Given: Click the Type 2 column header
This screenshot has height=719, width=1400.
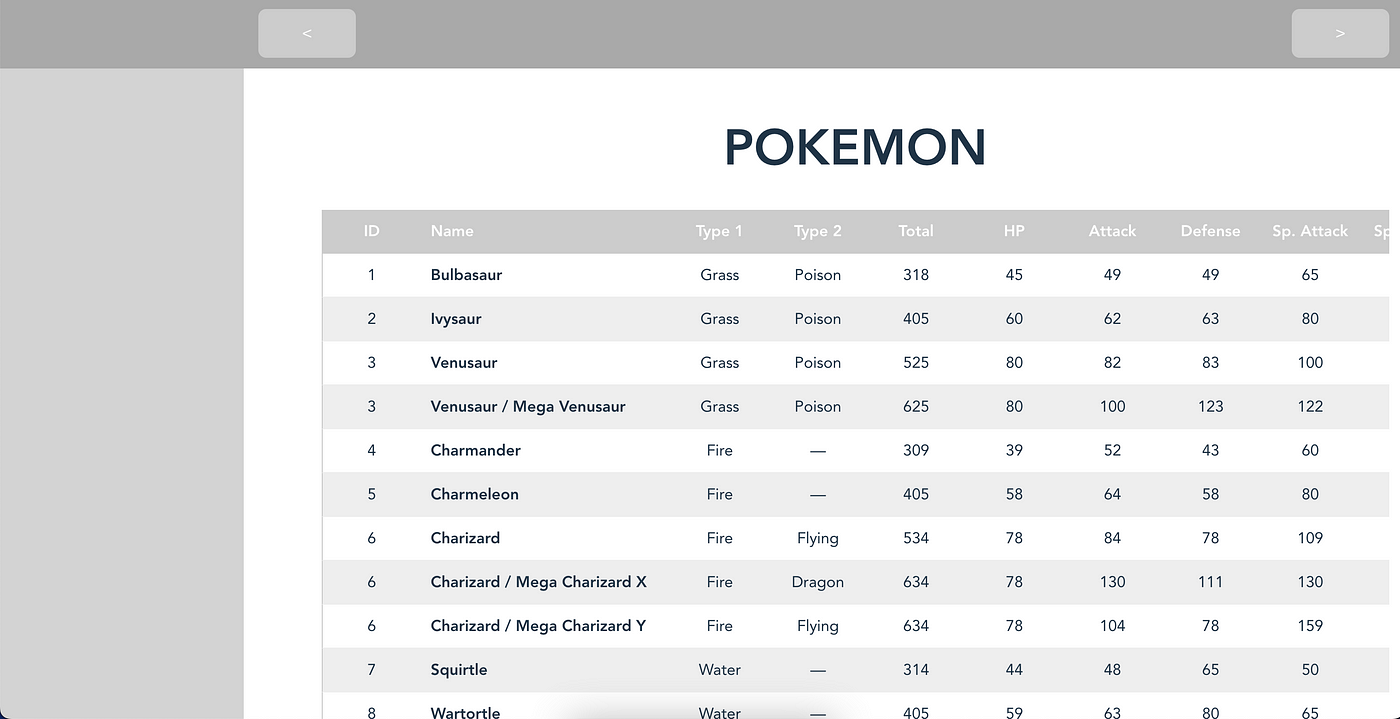Looking at the screenshot, I should [x=818, y=231].
